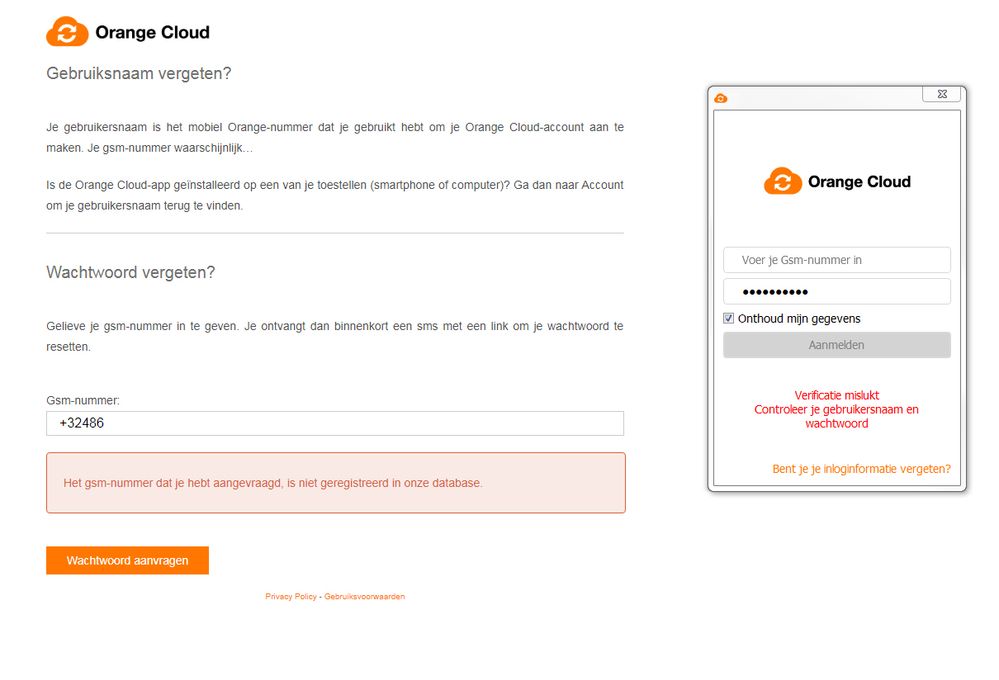Image resolution: width=999 pixels, height=680 pixels.
Task: Open the Gebruiksvoorwaarden link
Action: (x=364, y=597)
